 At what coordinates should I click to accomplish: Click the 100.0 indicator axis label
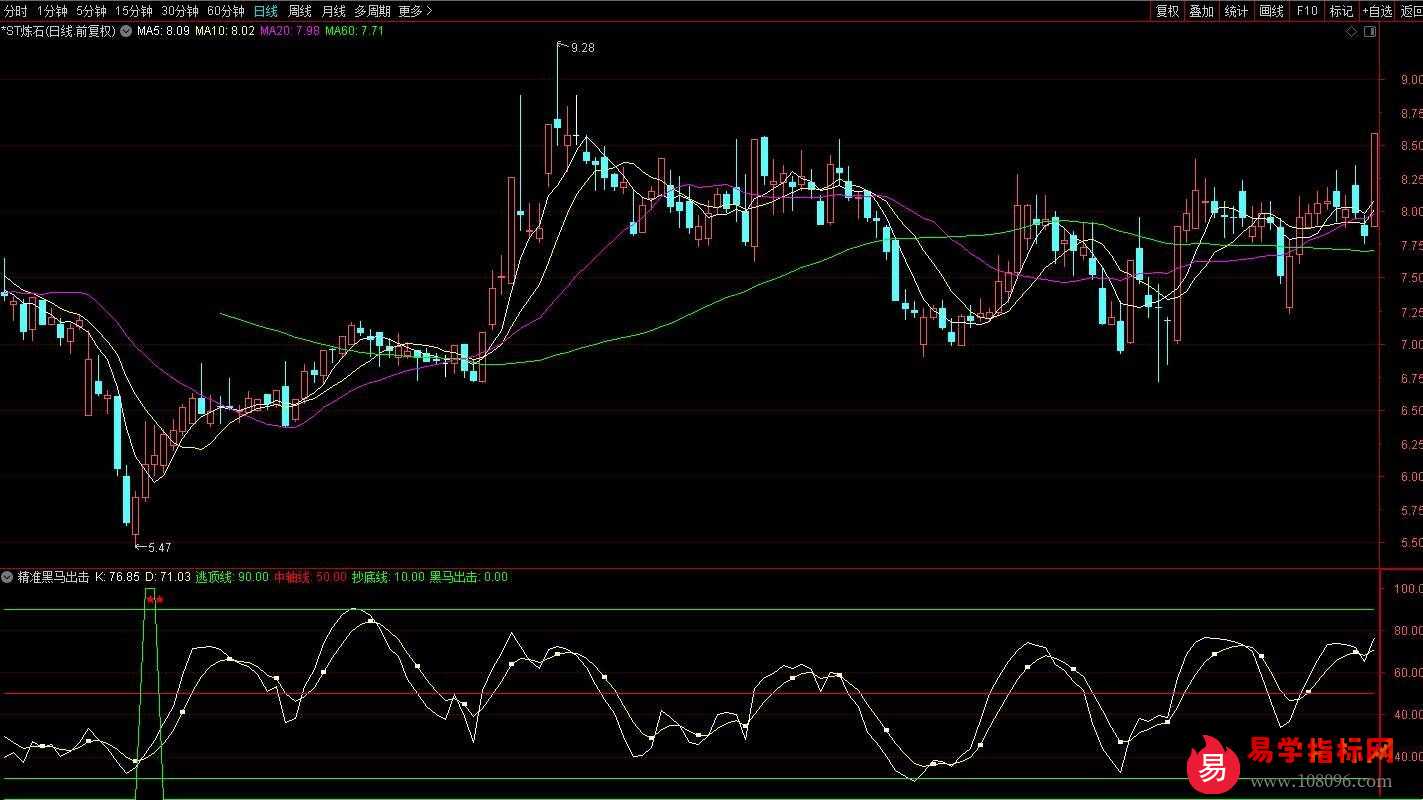[x=1408, y=590]
